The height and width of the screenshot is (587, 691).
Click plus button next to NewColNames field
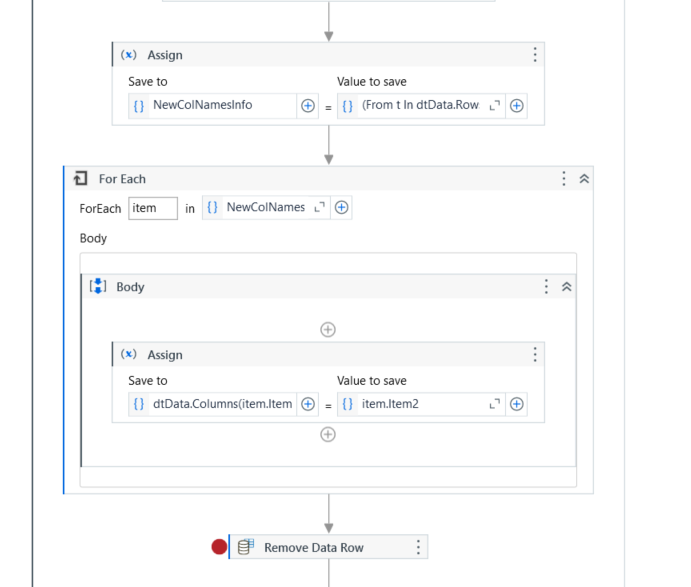pyautogui.click(x=341, y=208)
